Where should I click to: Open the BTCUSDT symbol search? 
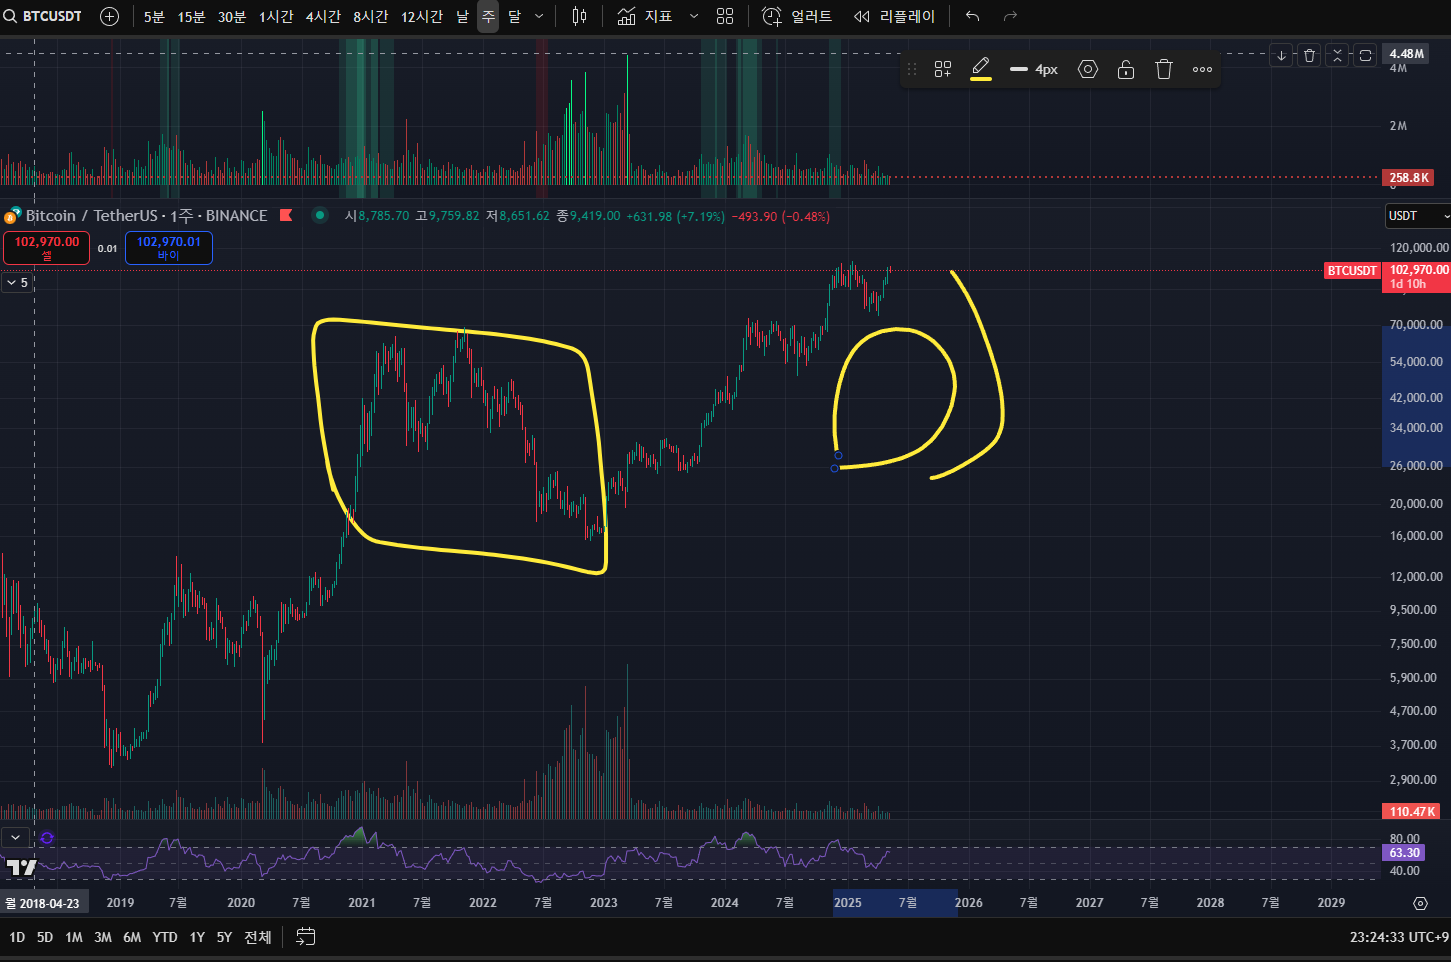click(x=43, y=16)
